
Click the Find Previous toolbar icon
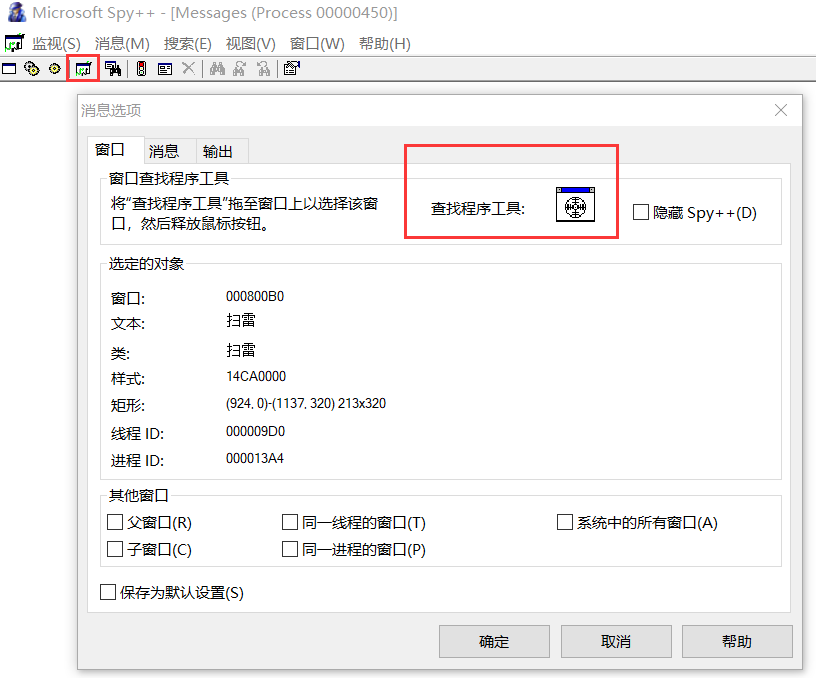tap(264, 68)
